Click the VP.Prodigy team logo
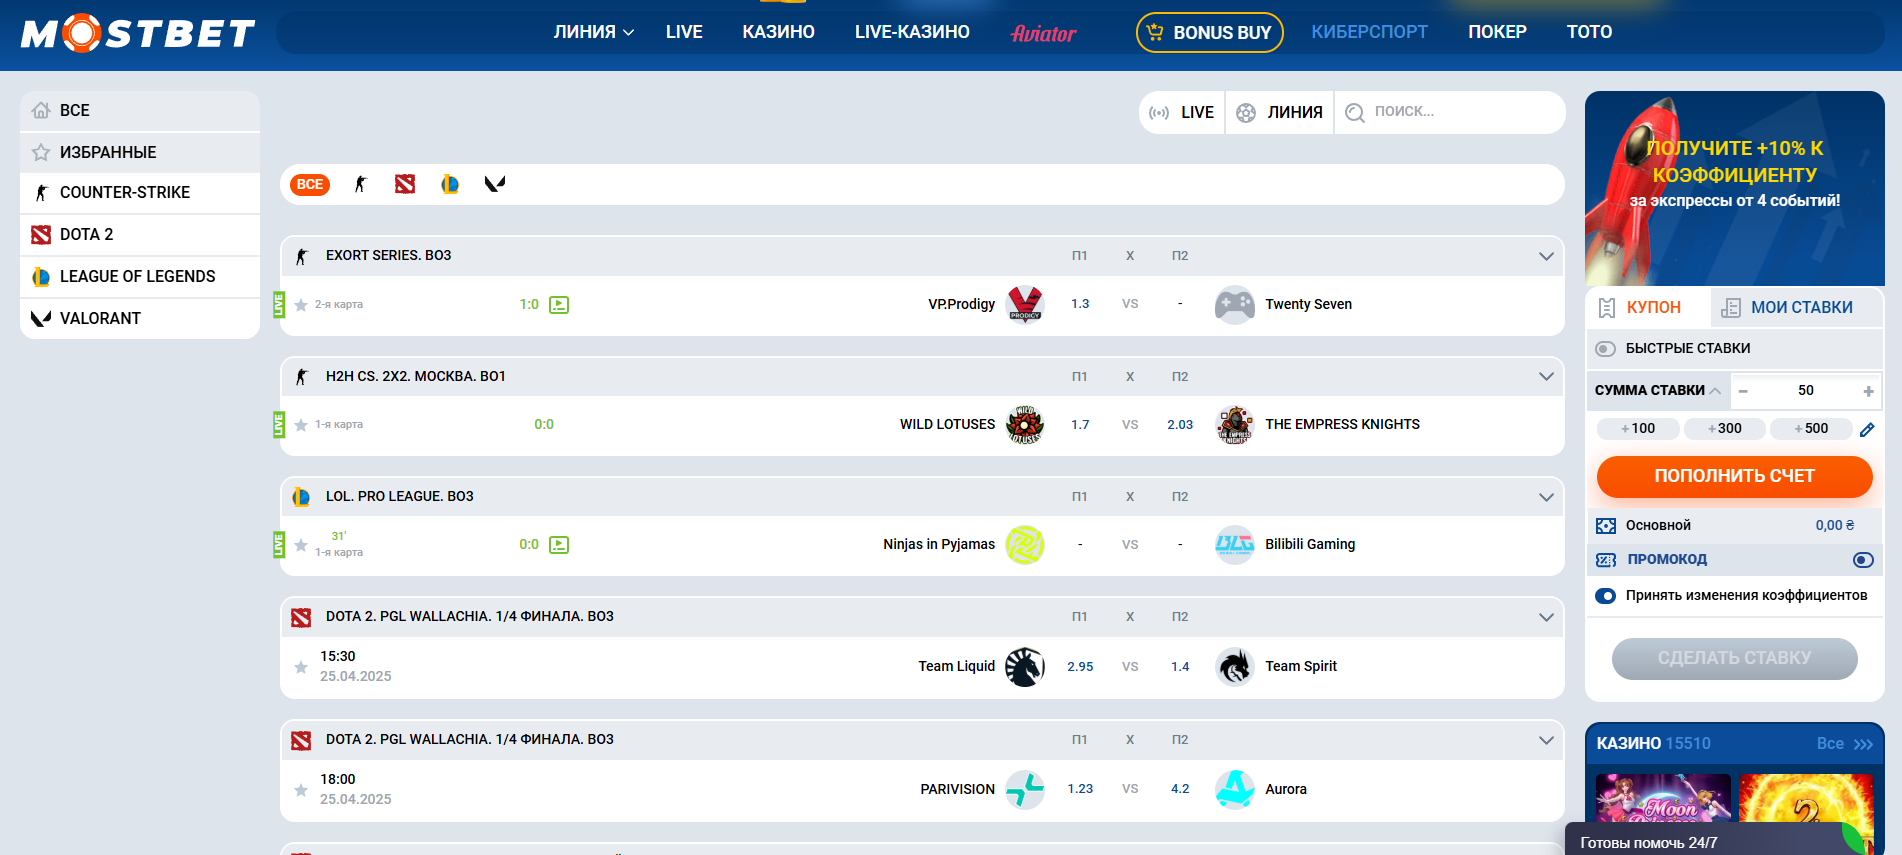1902x855 pixels. [x=1025, y=304]
